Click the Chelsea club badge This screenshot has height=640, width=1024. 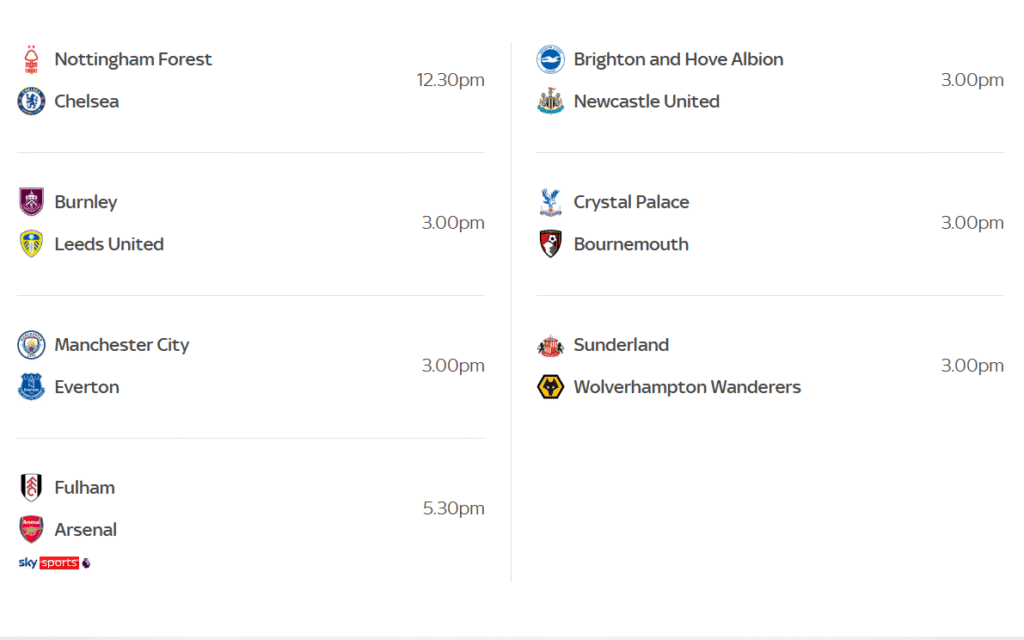pyautogui.click(x=32, y=101)
